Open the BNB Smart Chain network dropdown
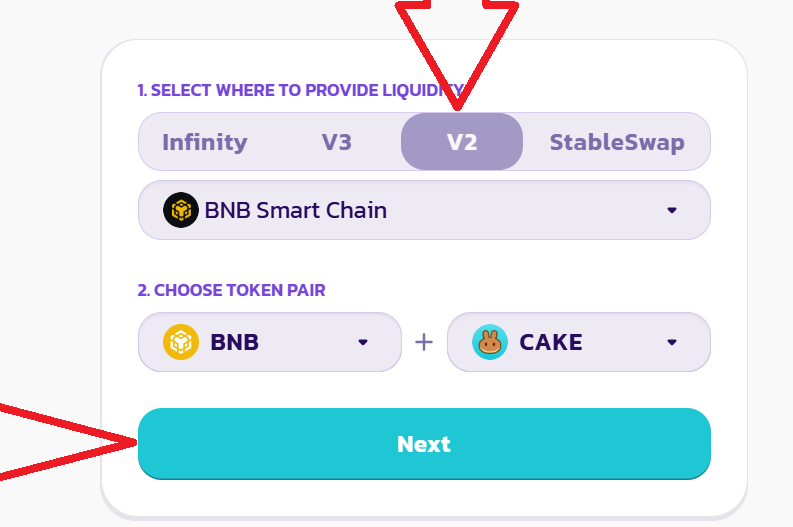This screenshot has height=527, width=793. pyautogui.click(x=424, y=210)
